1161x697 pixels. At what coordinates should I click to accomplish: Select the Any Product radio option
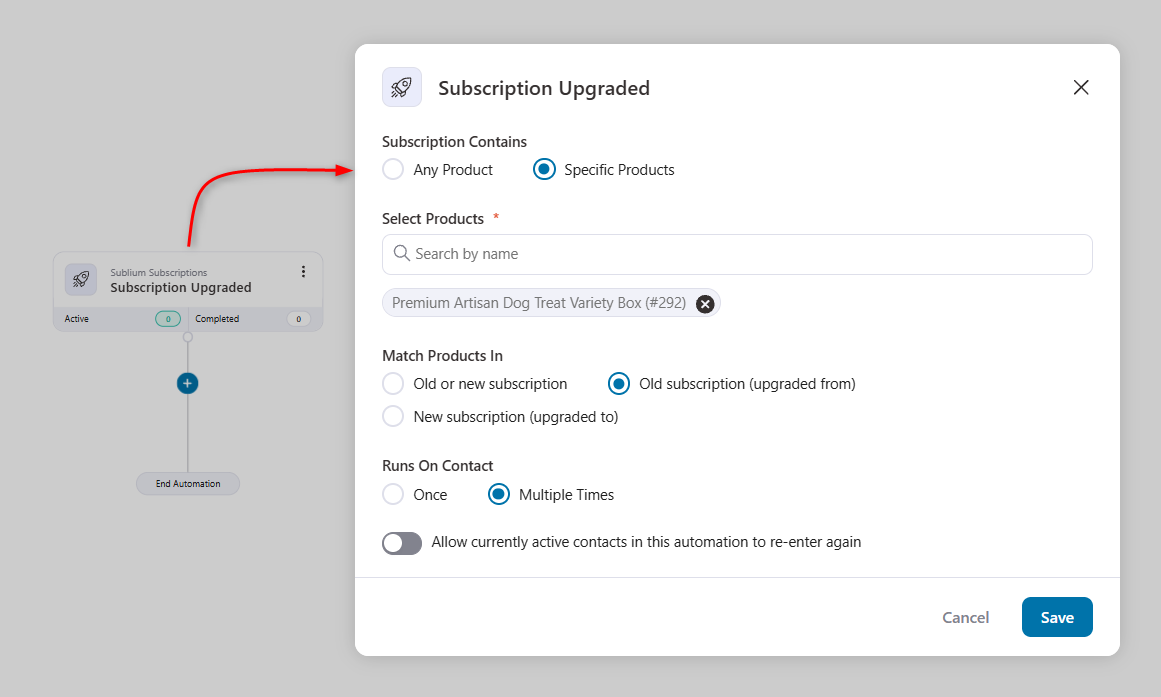click(x=393, y=170)
